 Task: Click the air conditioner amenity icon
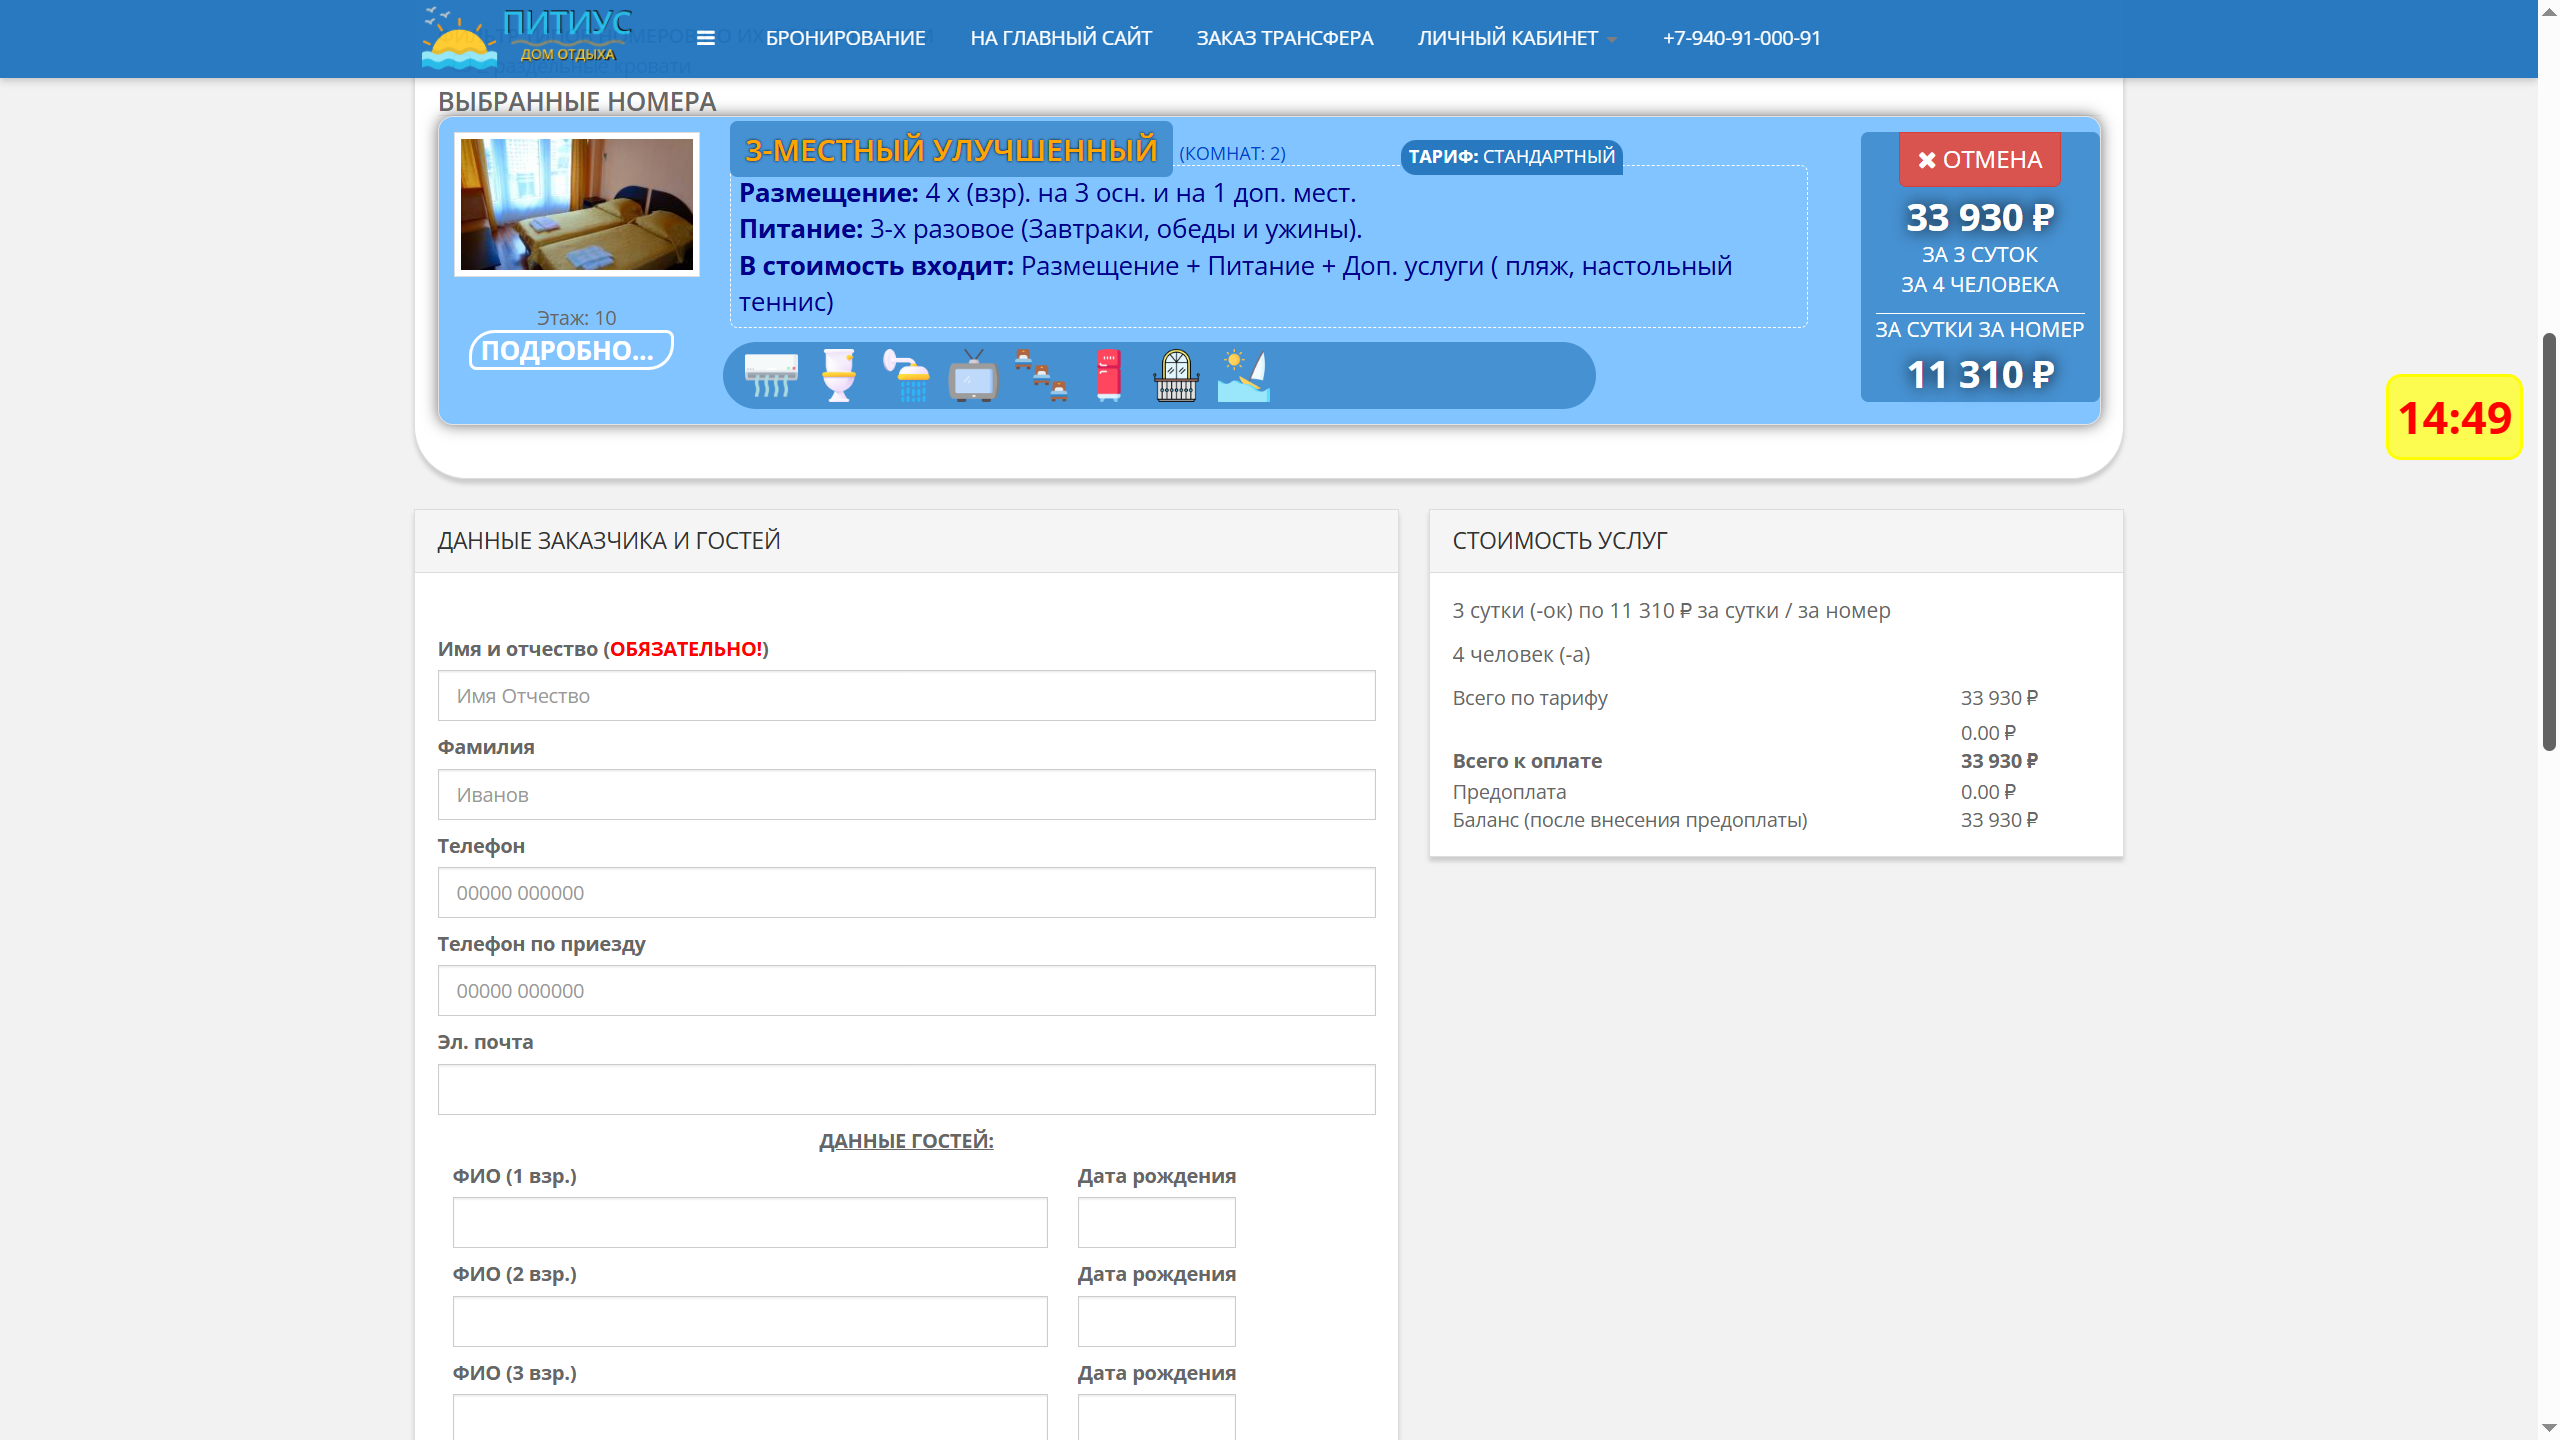771,376
